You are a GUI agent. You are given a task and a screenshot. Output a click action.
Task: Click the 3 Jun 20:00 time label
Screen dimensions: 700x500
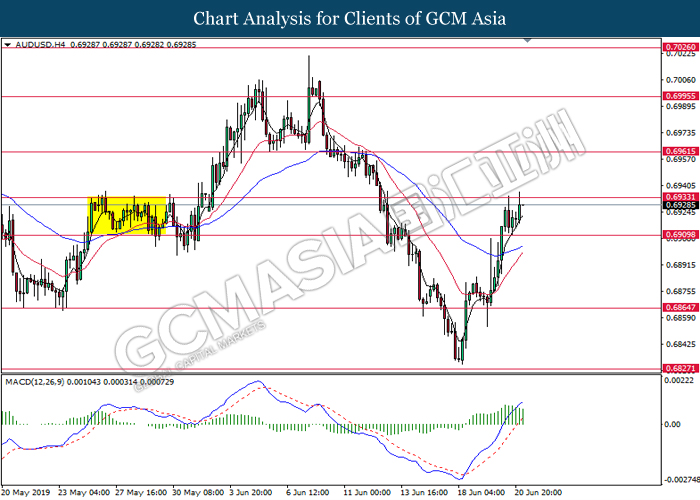[x=251, y=493]
